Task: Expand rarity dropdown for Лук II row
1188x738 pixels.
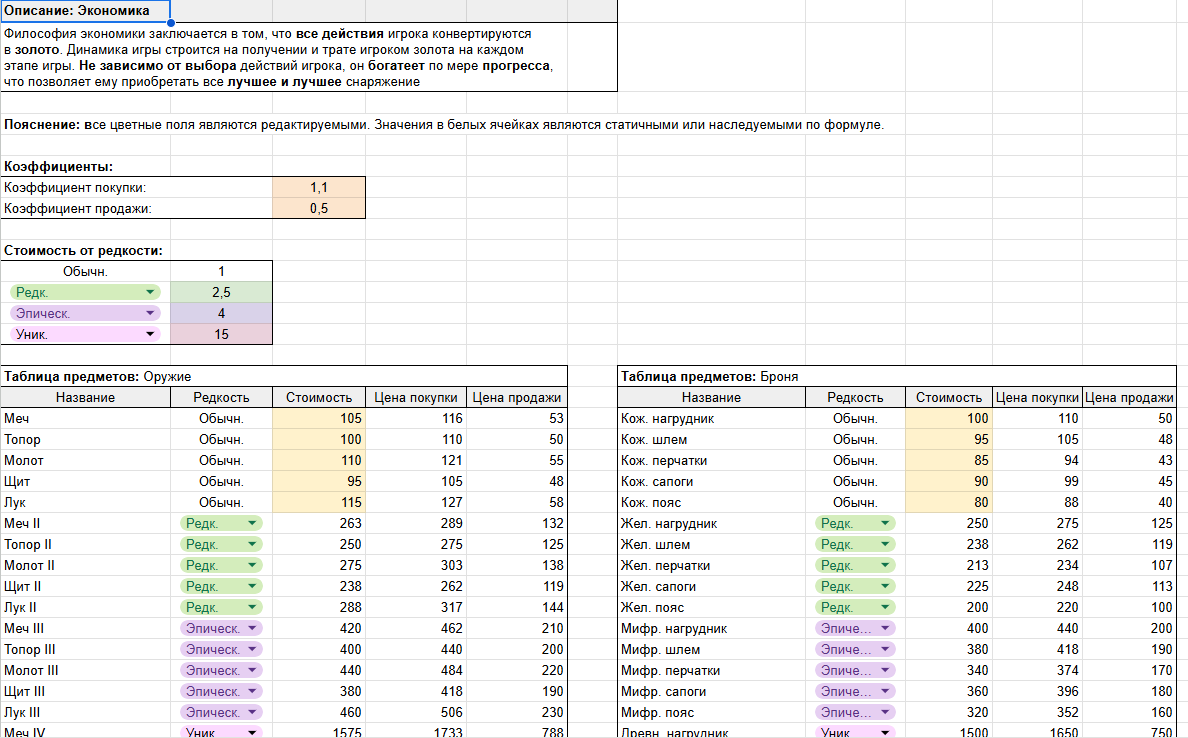Action: pyautogui.click(x=251, y=607)
